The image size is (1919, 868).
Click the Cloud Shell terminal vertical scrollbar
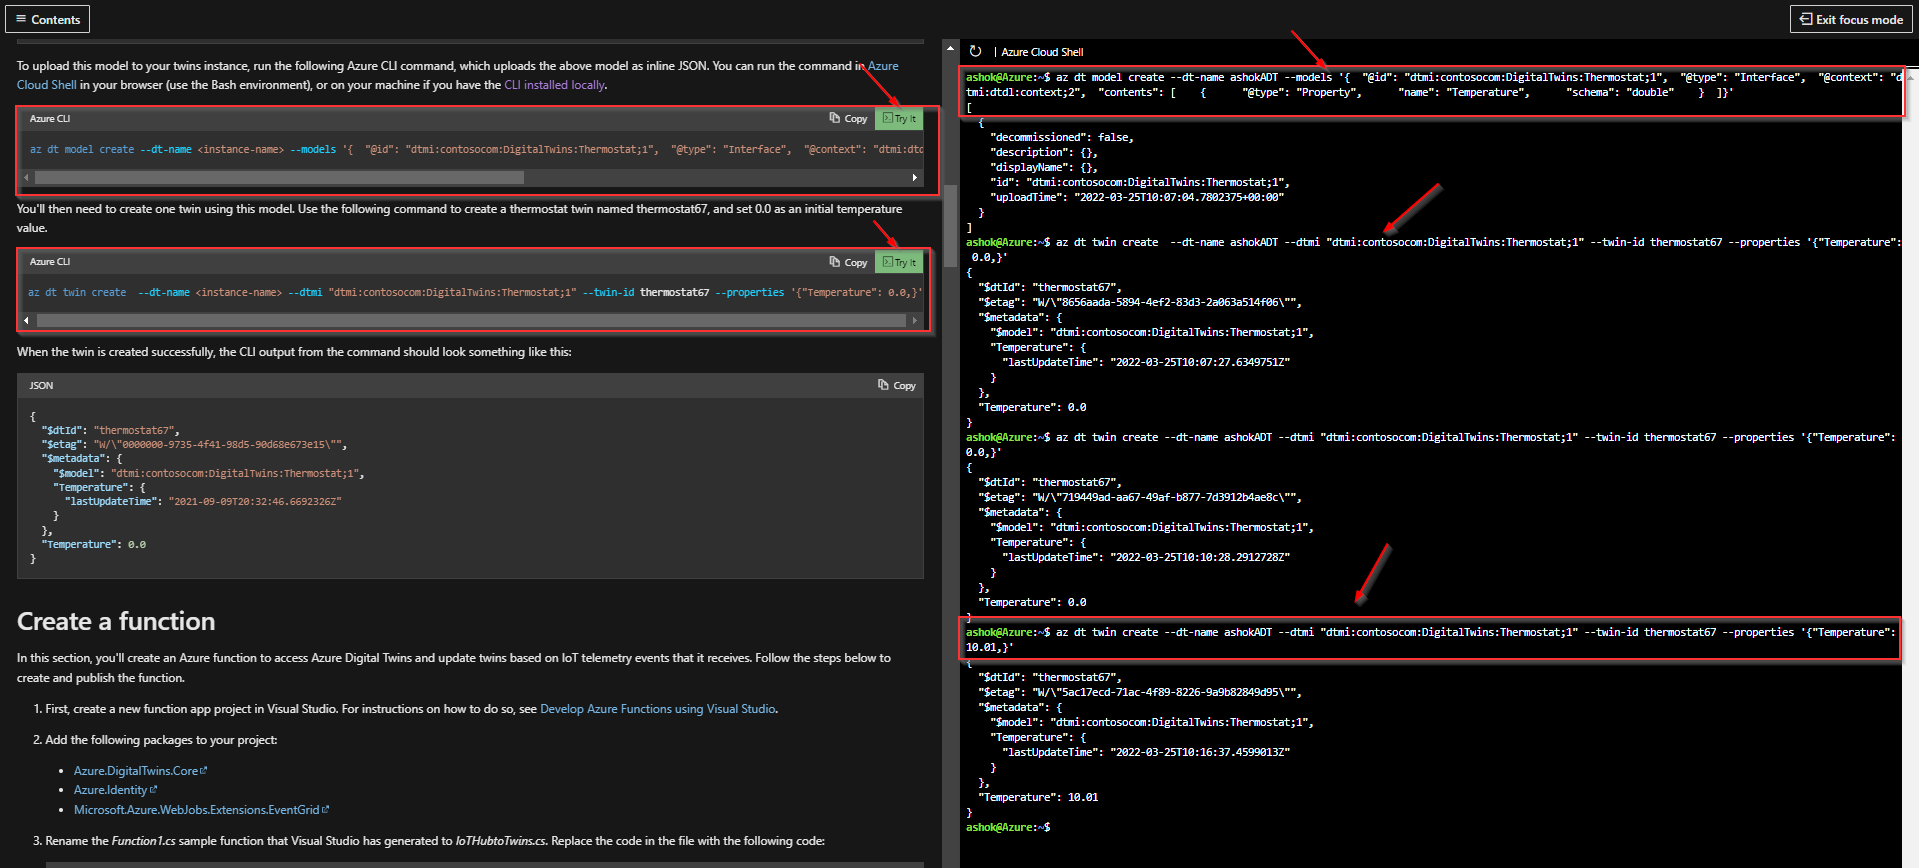[1910, 468]
